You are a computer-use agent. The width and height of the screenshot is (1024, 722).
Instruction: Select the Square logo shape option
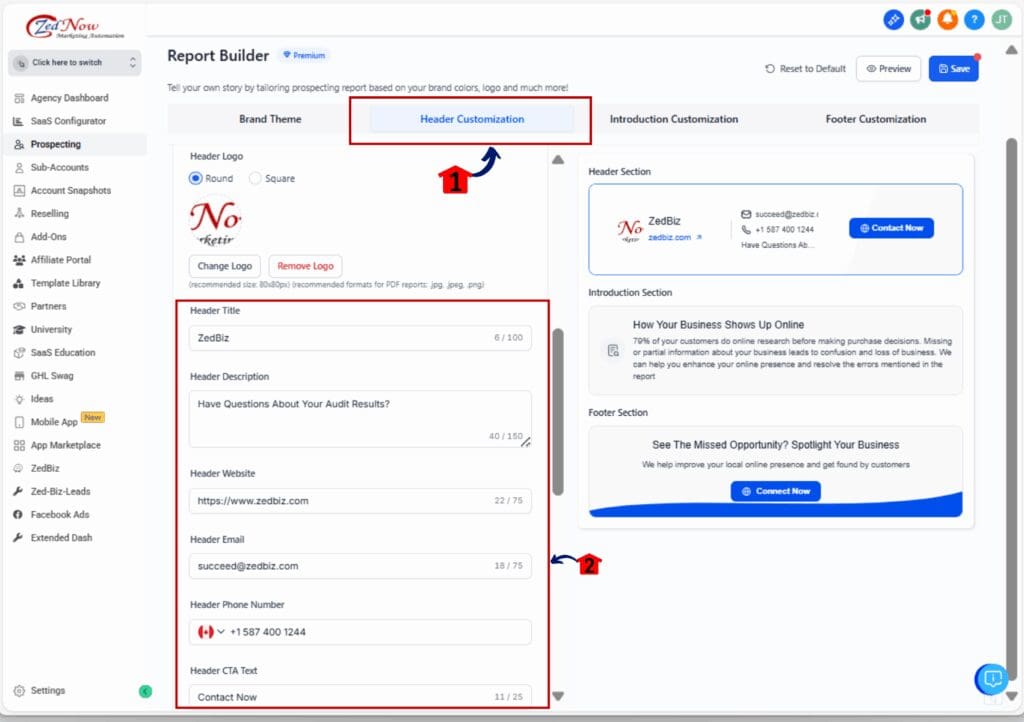[x=259, y=178]
